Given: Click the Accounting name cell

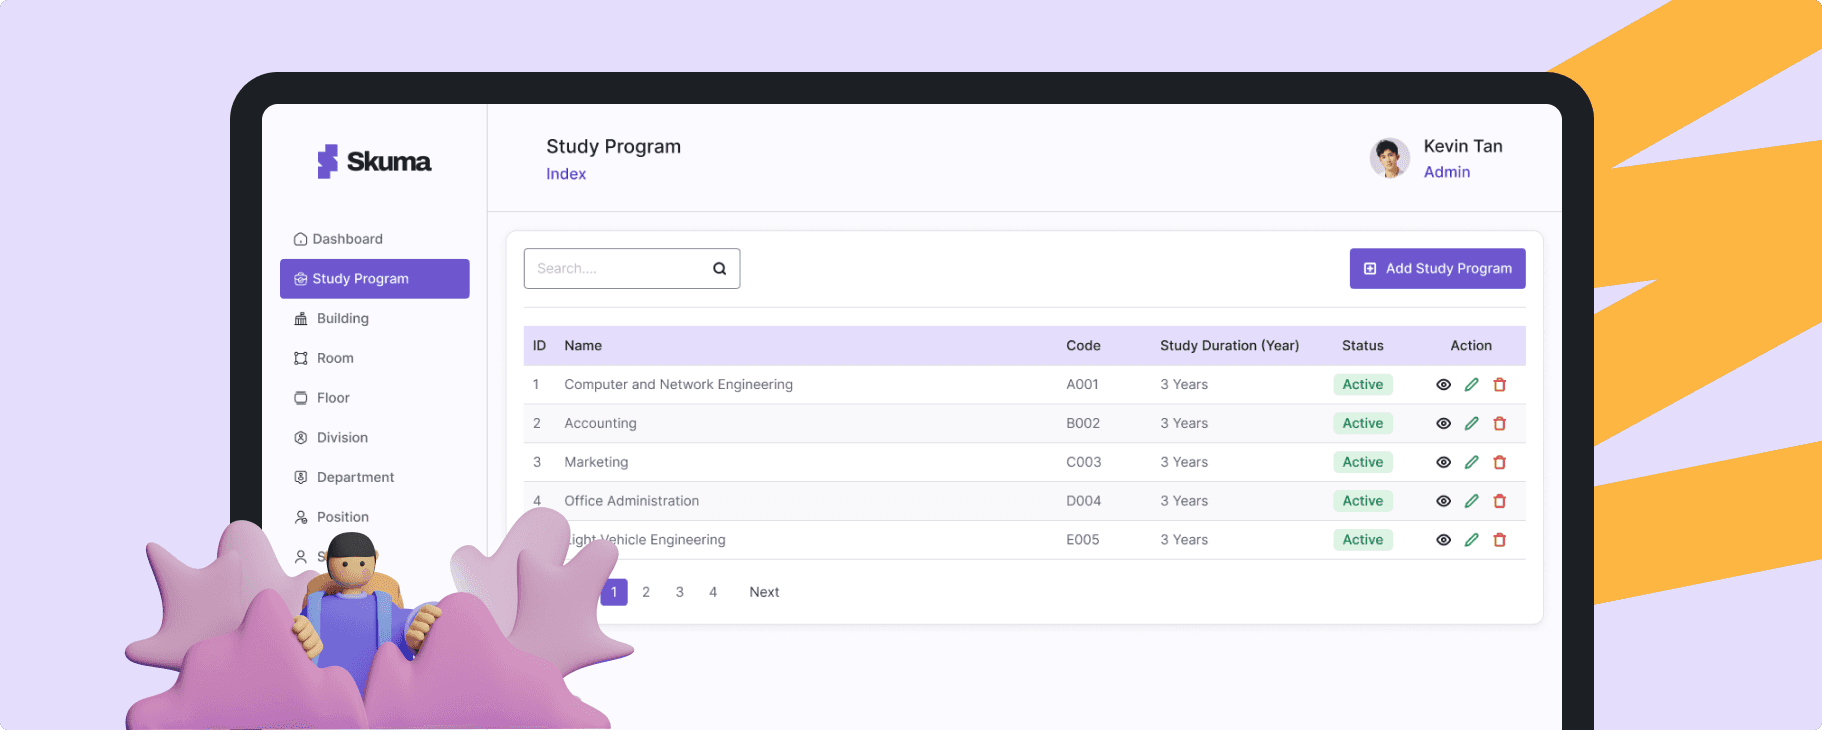Looking at the screenshot, I should tap(600, 424).
